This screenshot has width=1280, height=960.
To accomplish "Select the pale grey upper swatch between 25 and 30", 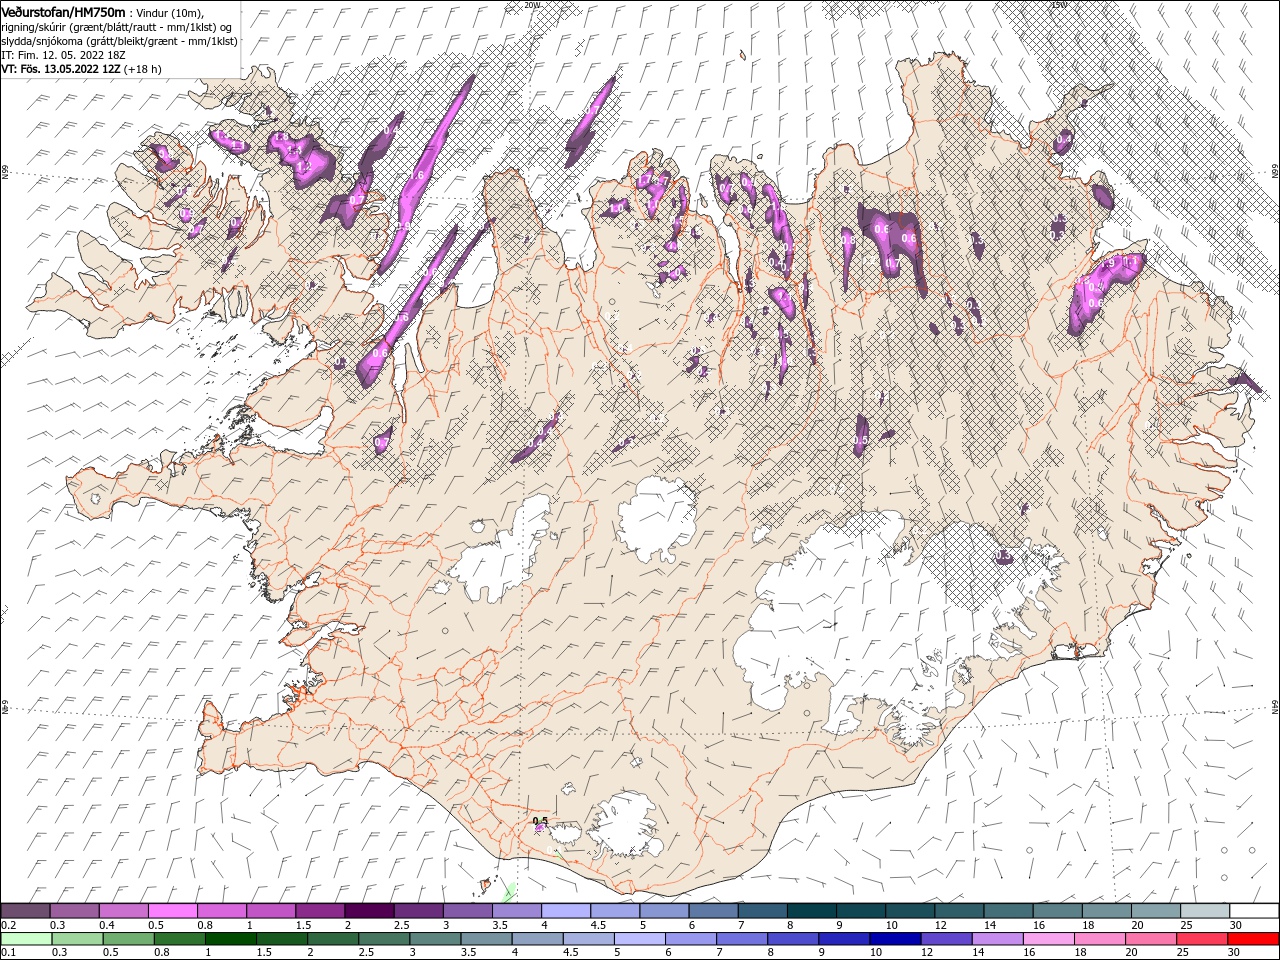I will (1204, 911).
